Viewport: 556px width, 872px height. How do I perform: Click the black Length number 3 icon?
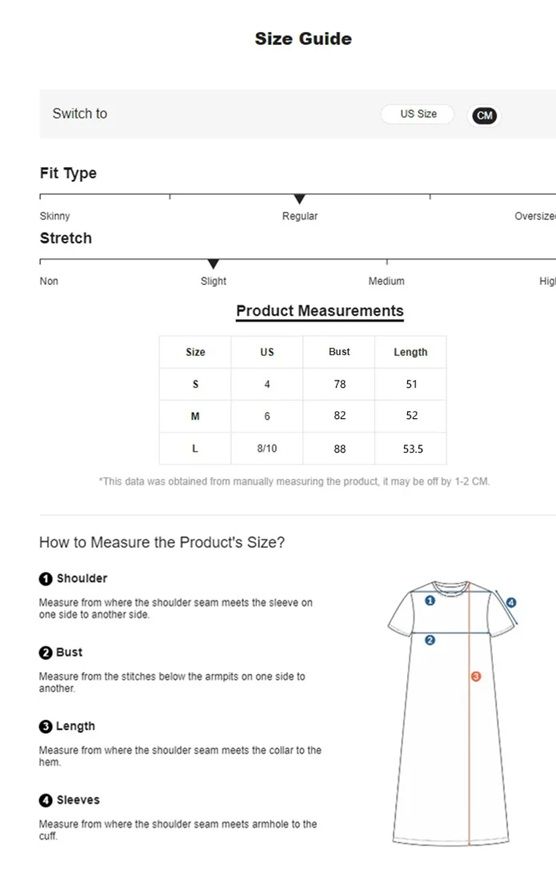pyautogui.click(x=46, y=727)
